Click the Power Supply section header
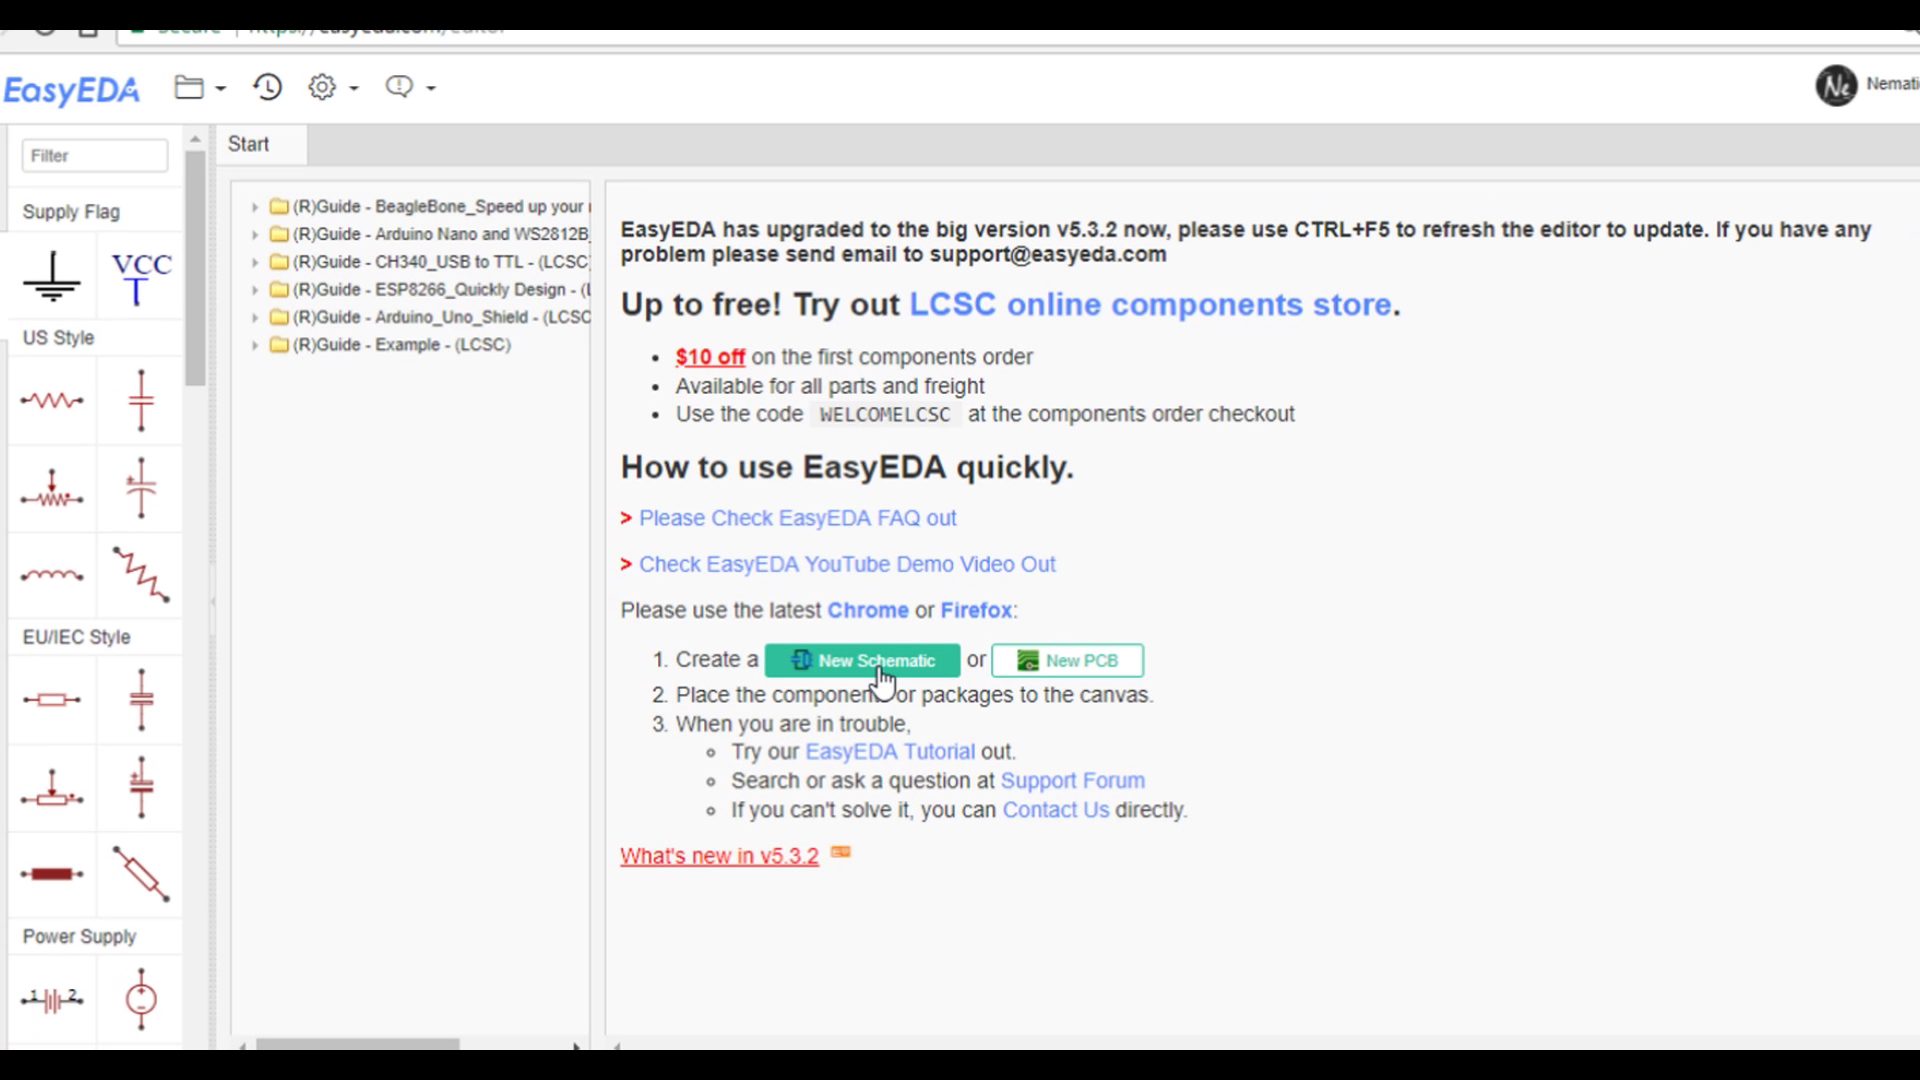Image resolution: width=1920 pixels, height=1080 pixels. 79,937
